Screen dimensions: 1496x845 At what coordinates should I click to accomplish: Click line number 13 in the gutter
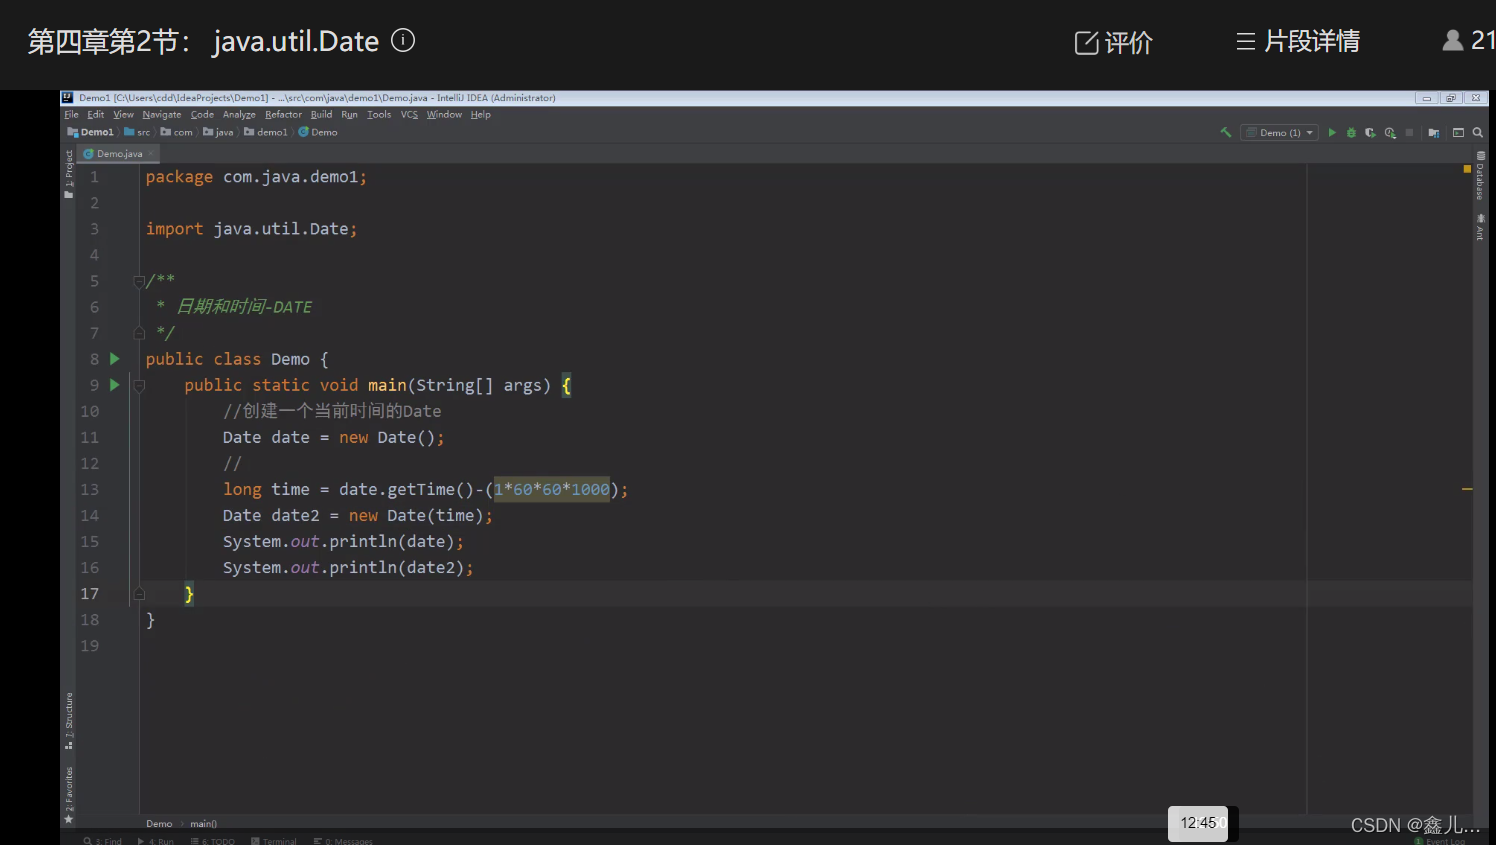click(90, 489)
